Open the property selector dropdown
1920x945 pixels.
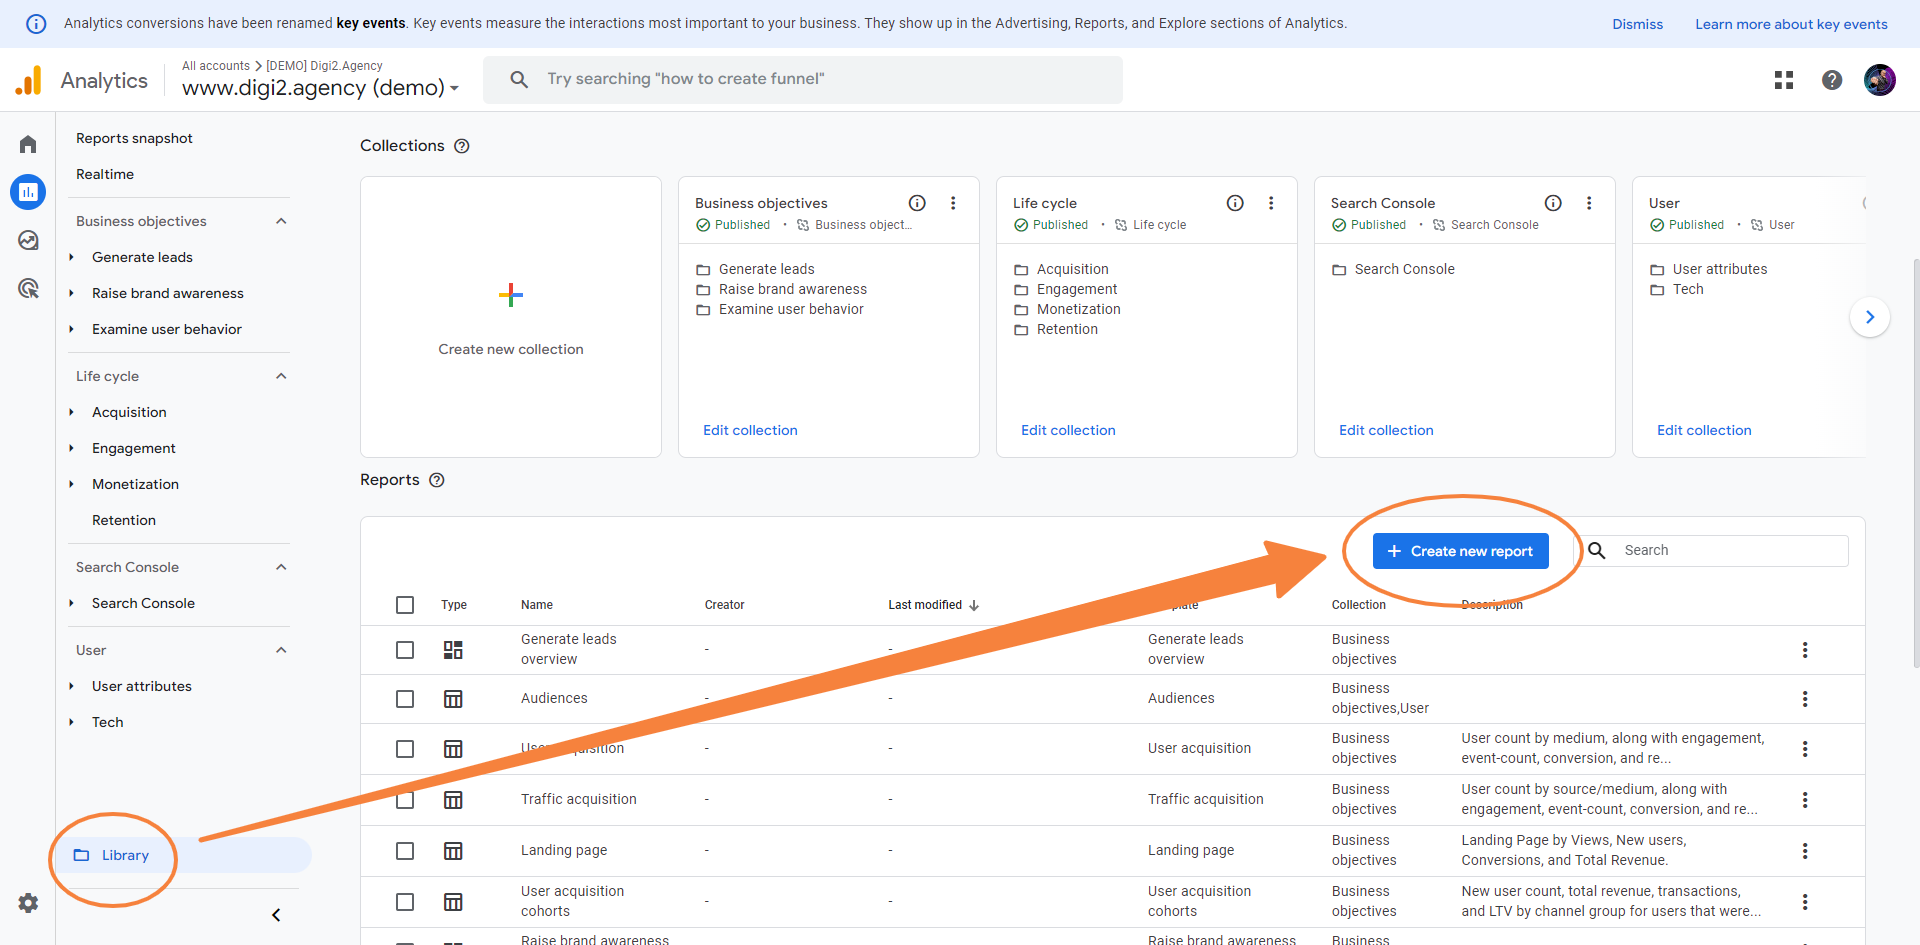[x=320, y=88]
